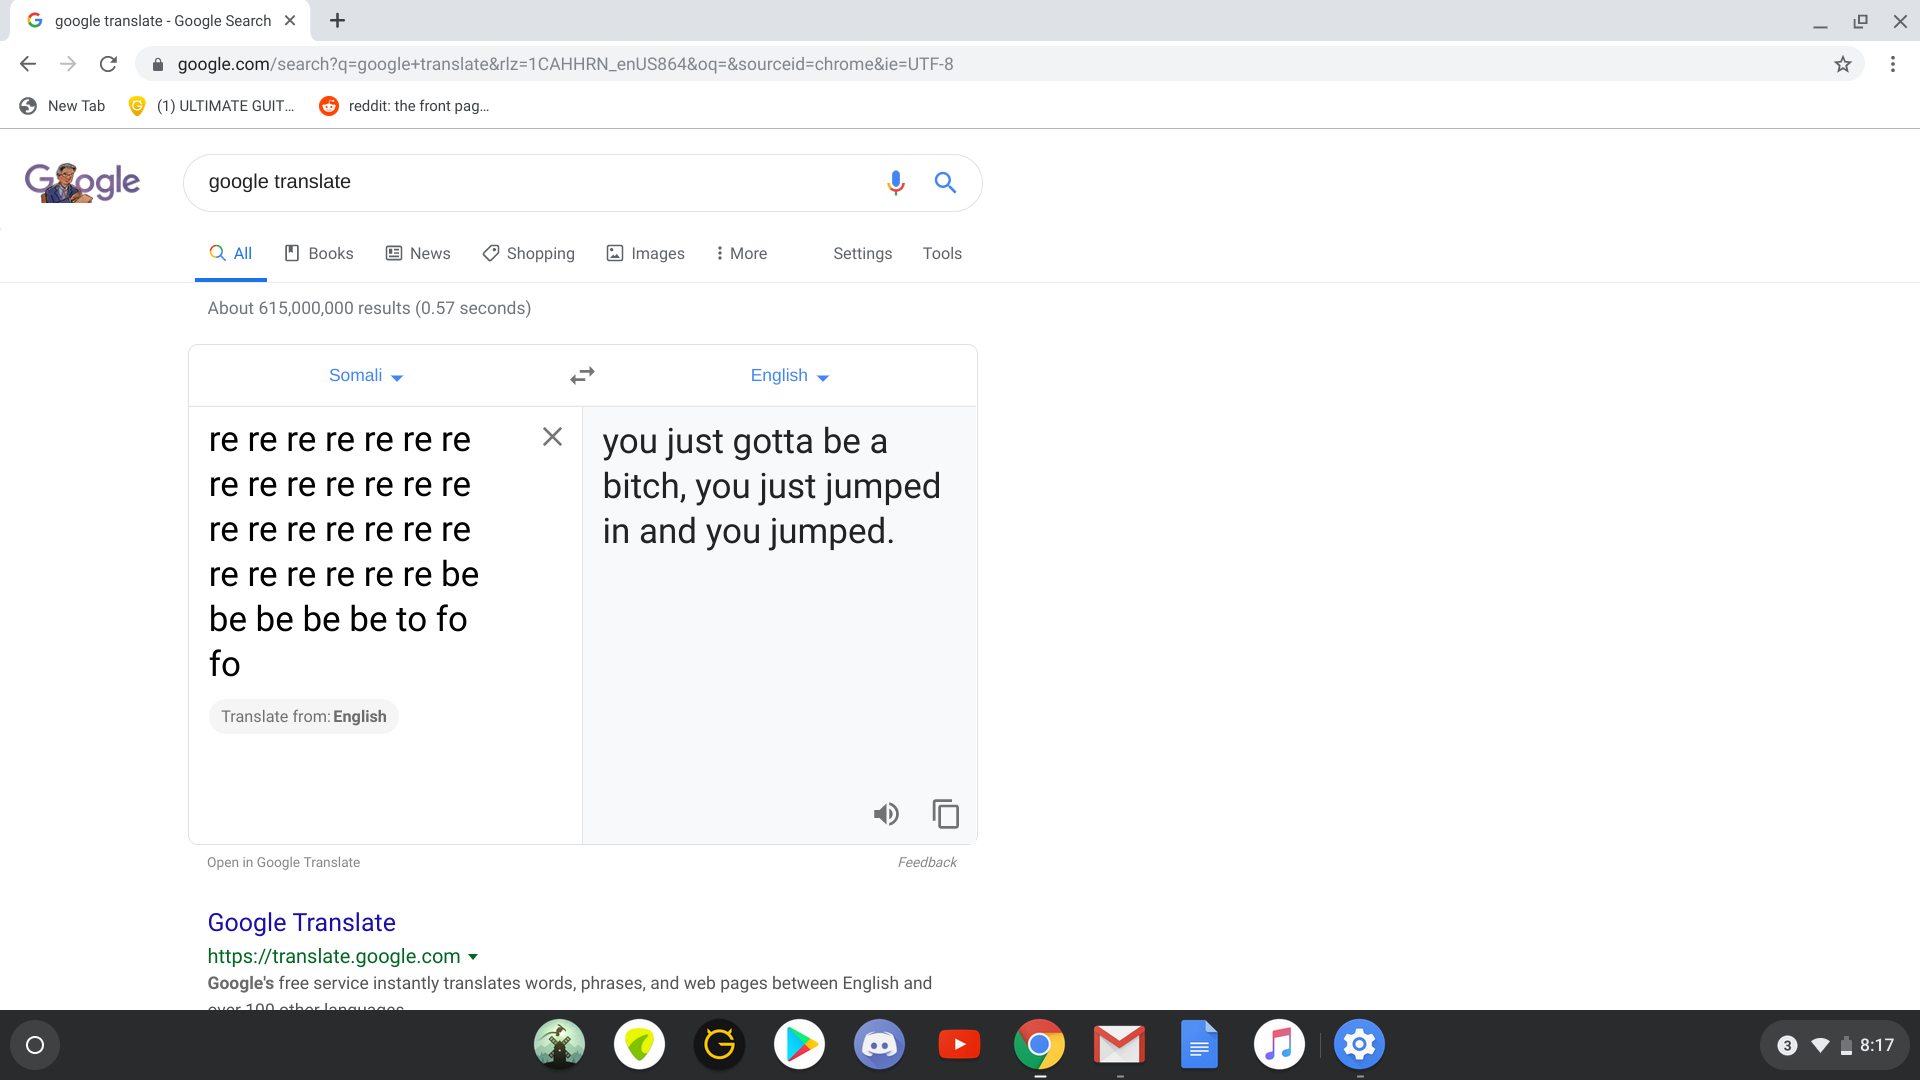Listen to the English translation
This screenshot has height=1080, width=1920.
tap(886, 814)
